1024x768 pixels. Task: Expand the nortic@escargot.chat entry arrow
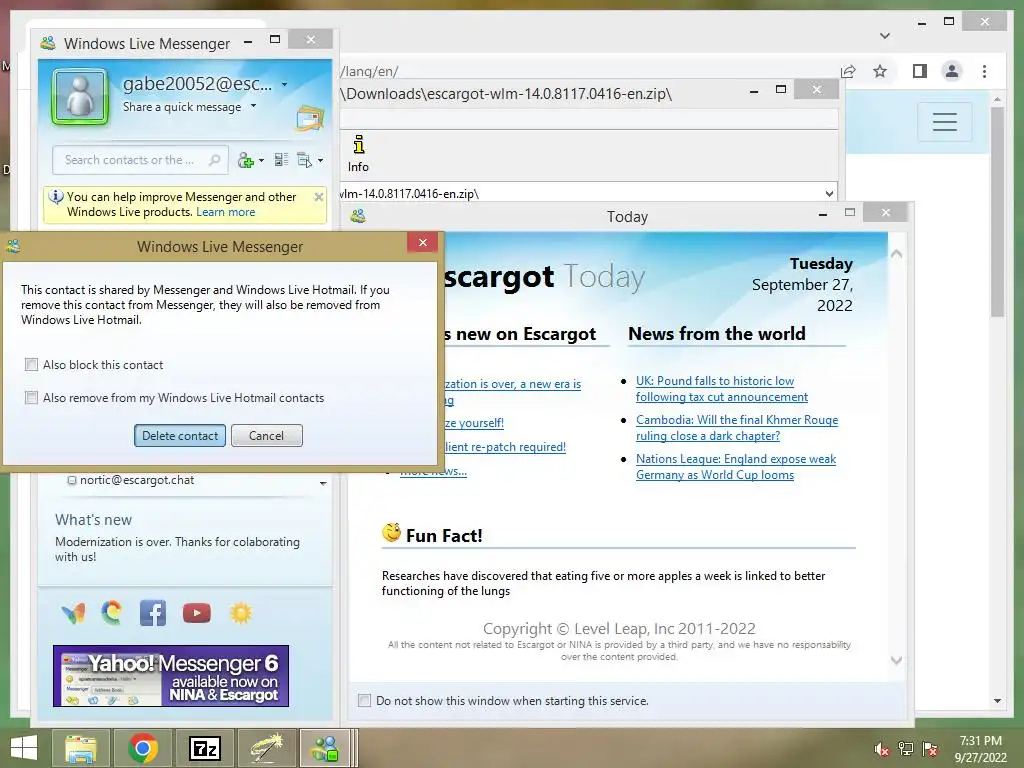[323, 483]
